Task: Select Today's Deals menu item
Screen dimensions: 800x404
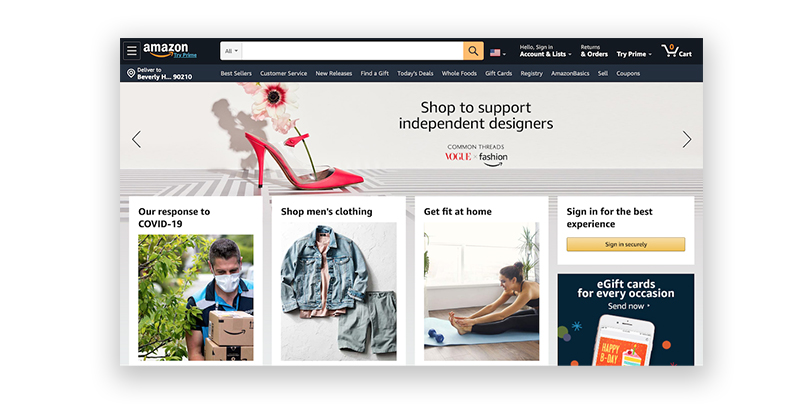Action: [415, 73]
